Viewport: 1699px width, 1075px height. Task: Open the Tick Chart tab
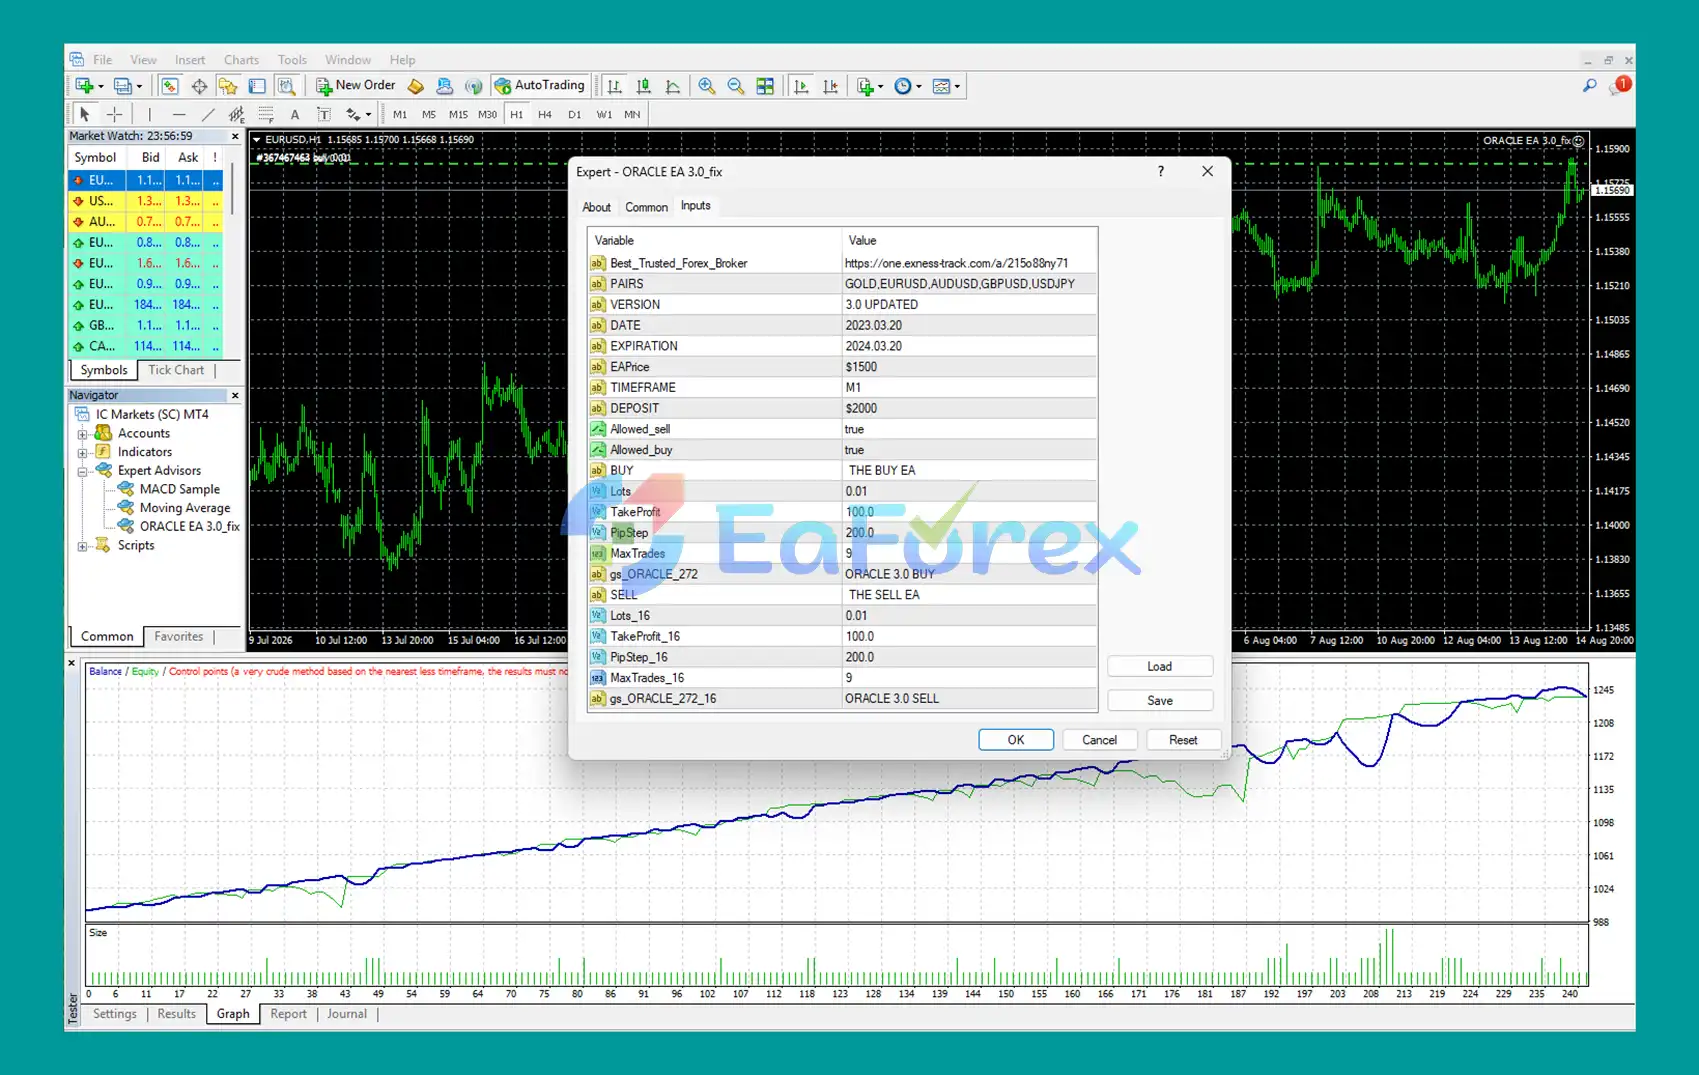point(176,370)
